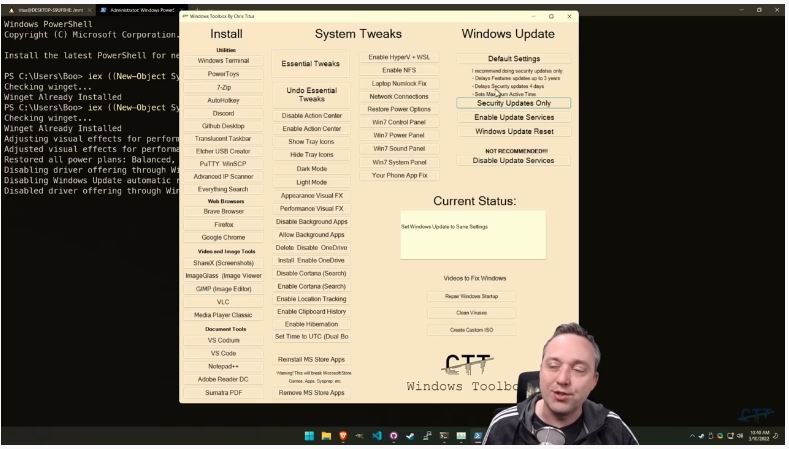Click the Steam icon in system tray
The height and width of the screenshot is (449, 789).
(701, 436)
